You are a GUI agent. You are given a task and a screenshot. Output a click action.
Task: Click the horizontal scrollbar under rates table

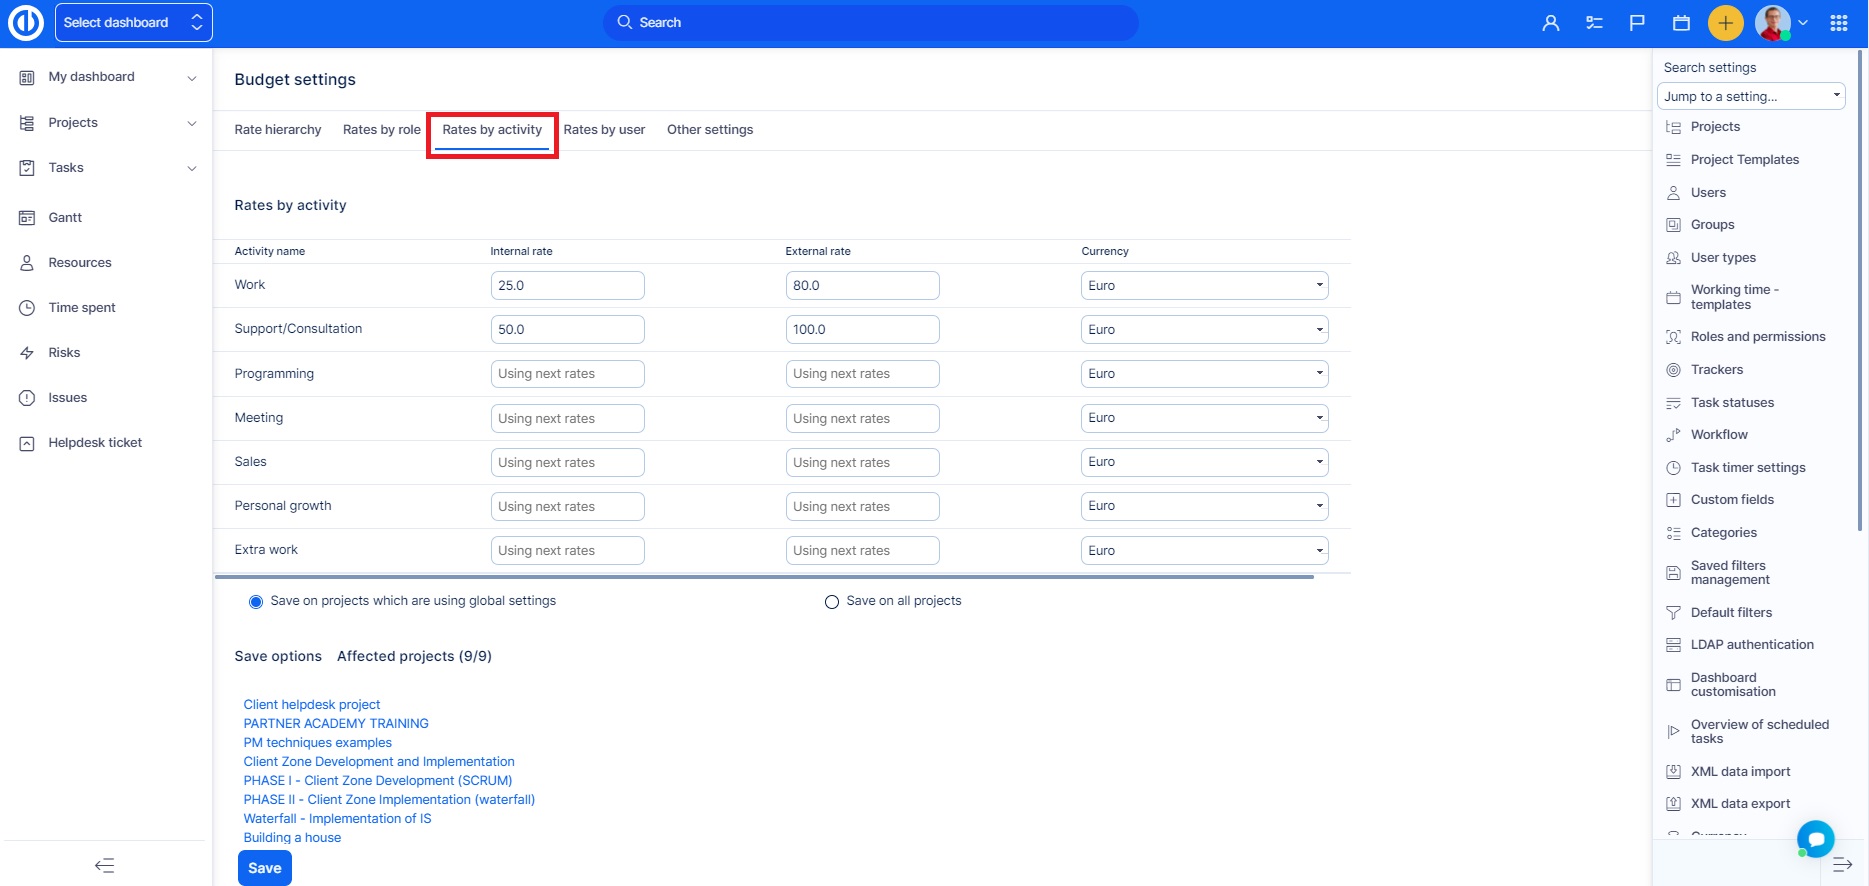pos(764,577)
